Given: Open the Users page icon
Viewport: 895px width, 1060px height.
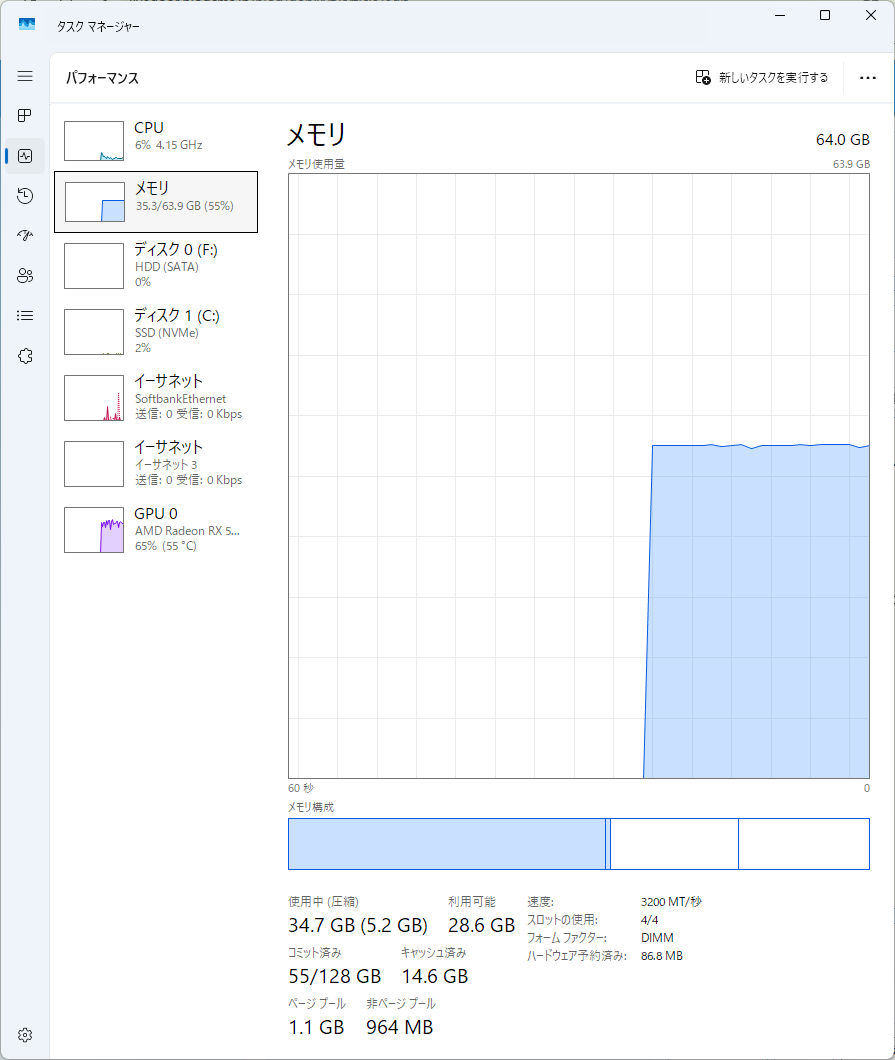Looking at the screenshot, I should tap(25, 276).
